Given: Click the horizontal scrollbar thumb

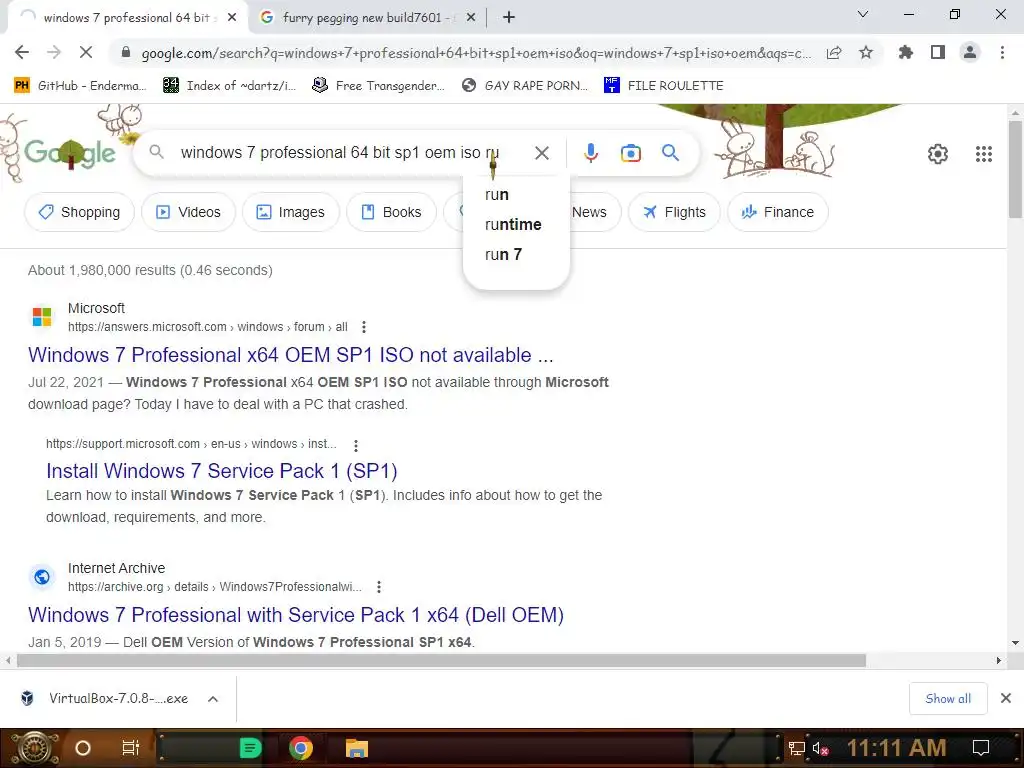Looking at the screenshot, I should click(441, 661).
